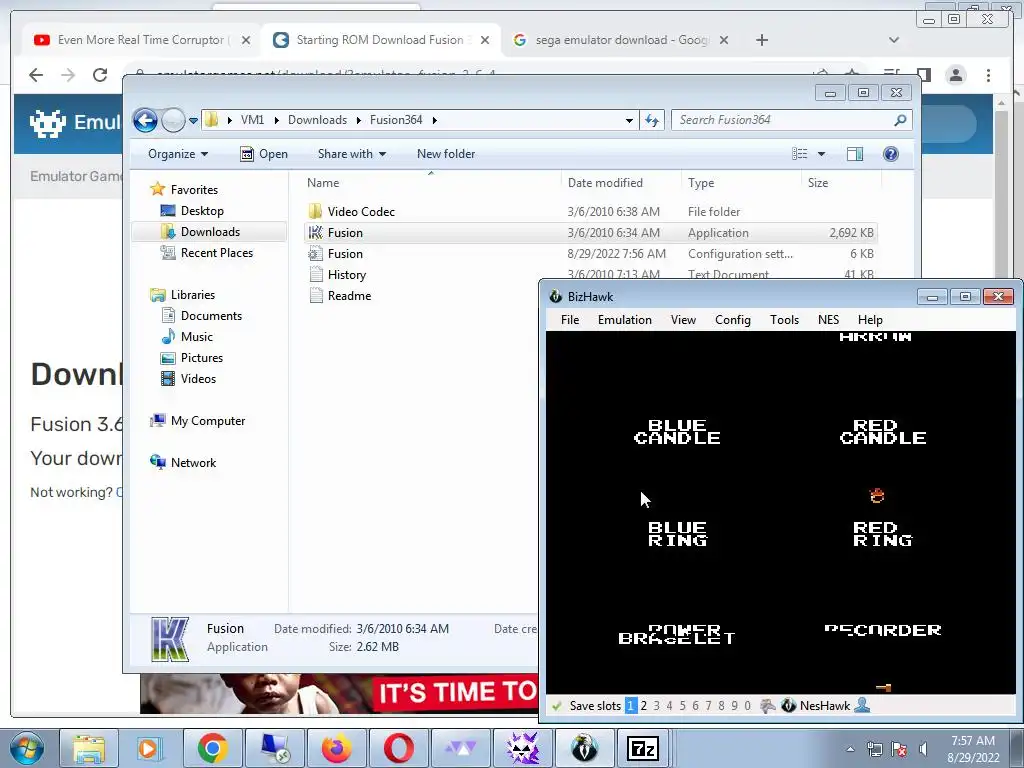1024x768 pixels.
Task: Sort by the Name column header
Action: [x=430, y=183]
